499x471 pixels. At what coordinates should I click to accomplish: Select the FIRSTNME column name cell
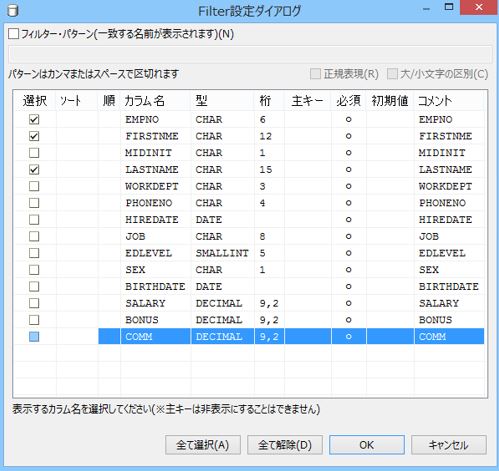[x=156, y=136]
